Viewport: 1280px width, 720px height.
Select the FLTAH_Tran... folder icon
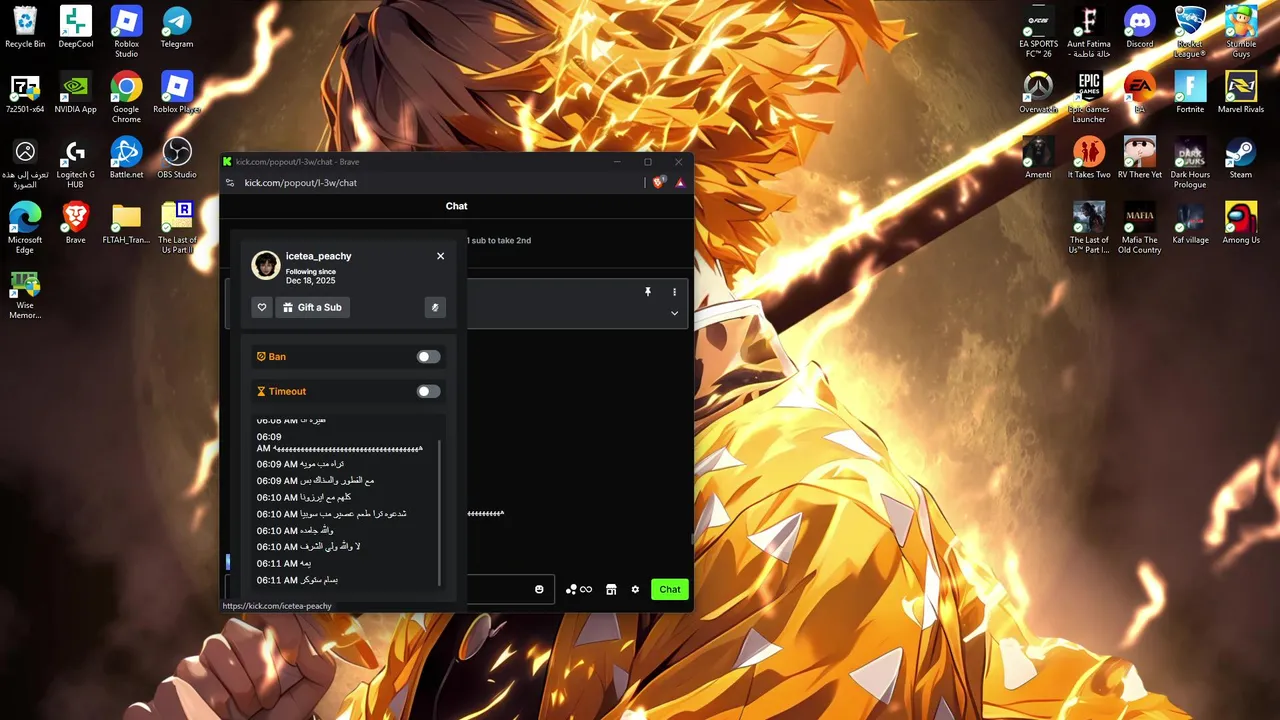pos(126,223)
